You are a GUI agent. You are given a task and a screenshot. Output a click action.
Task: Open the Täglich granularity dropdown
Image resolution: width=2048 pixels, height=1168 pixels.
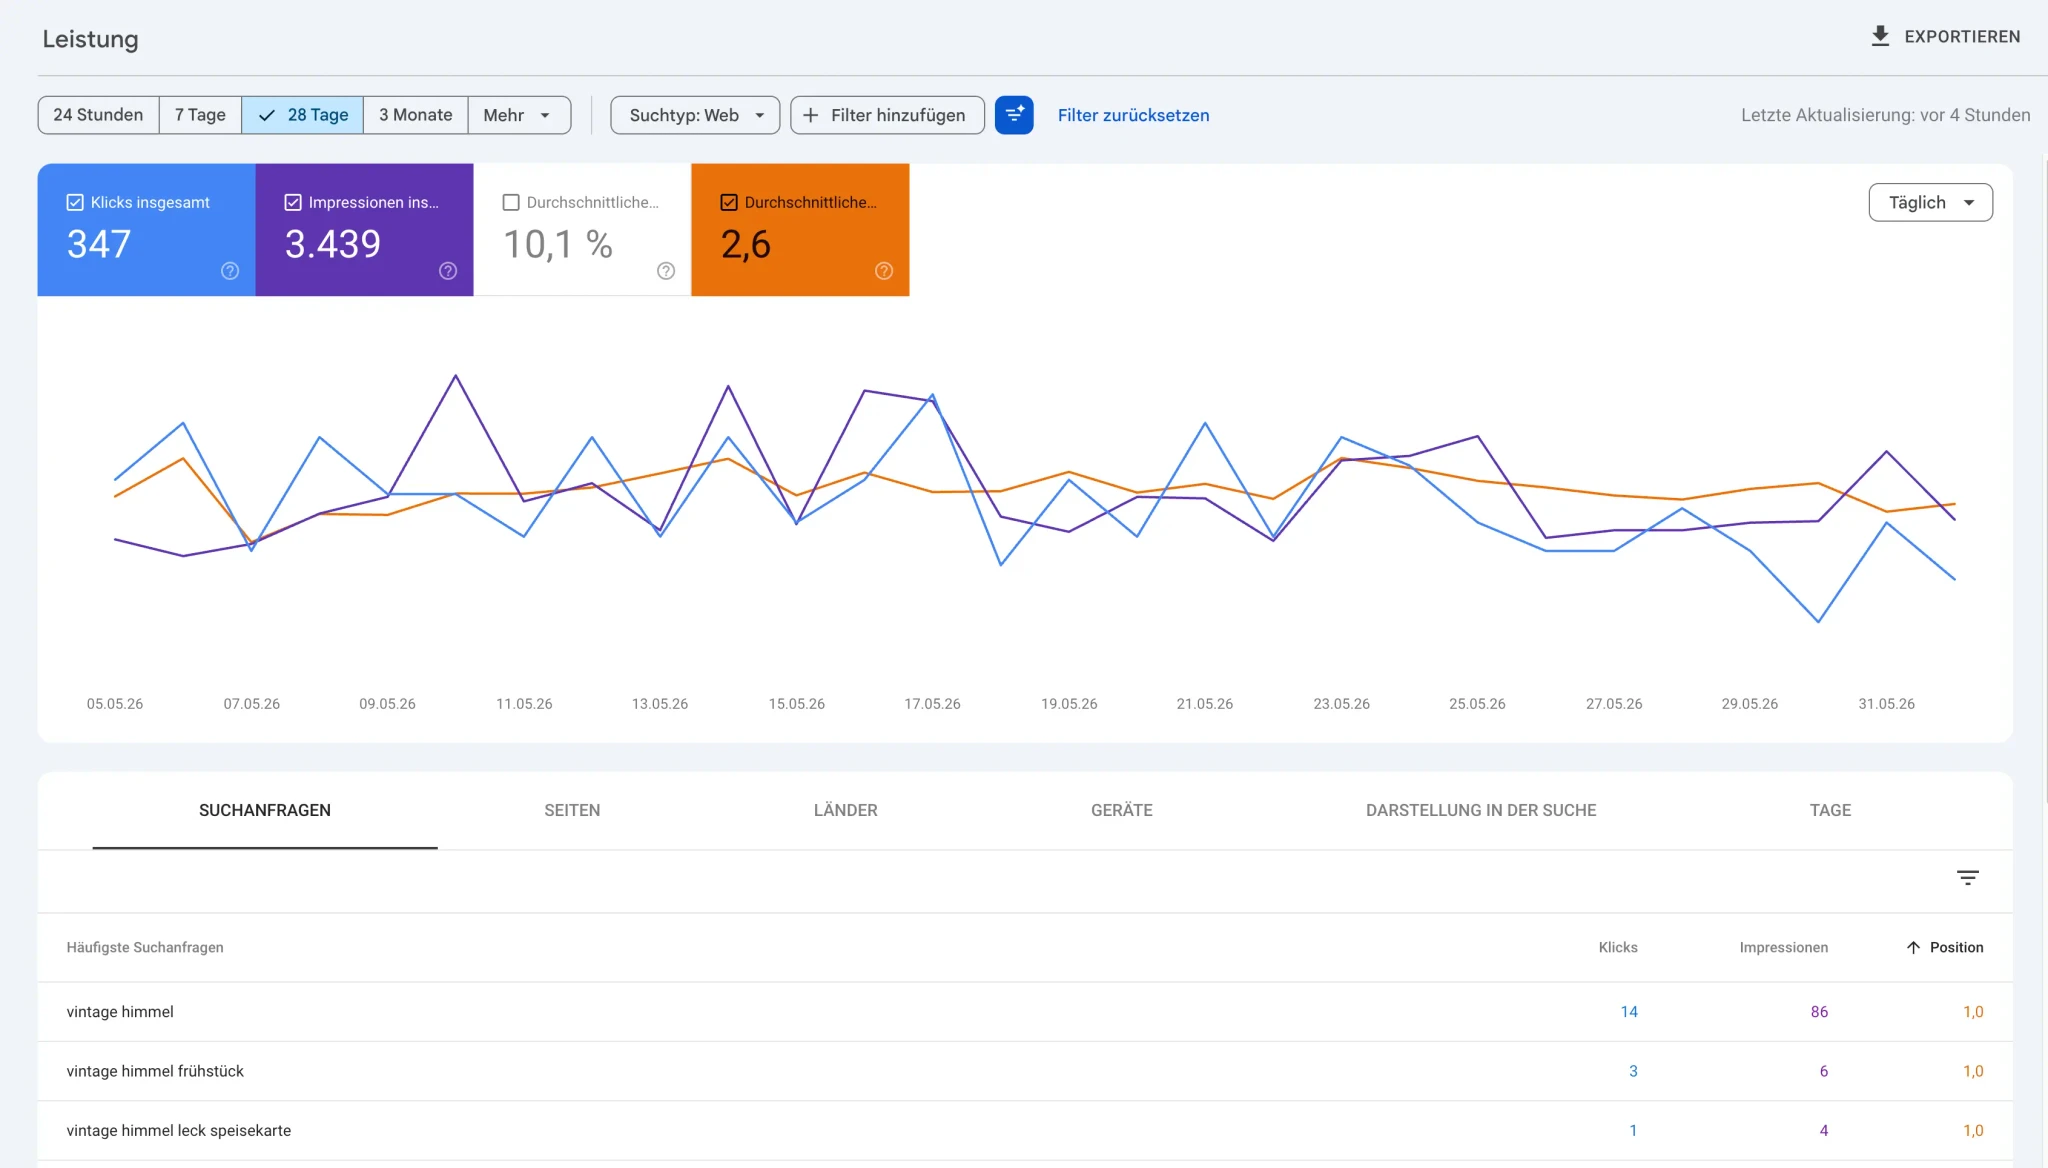click(x=1930, y=202)
